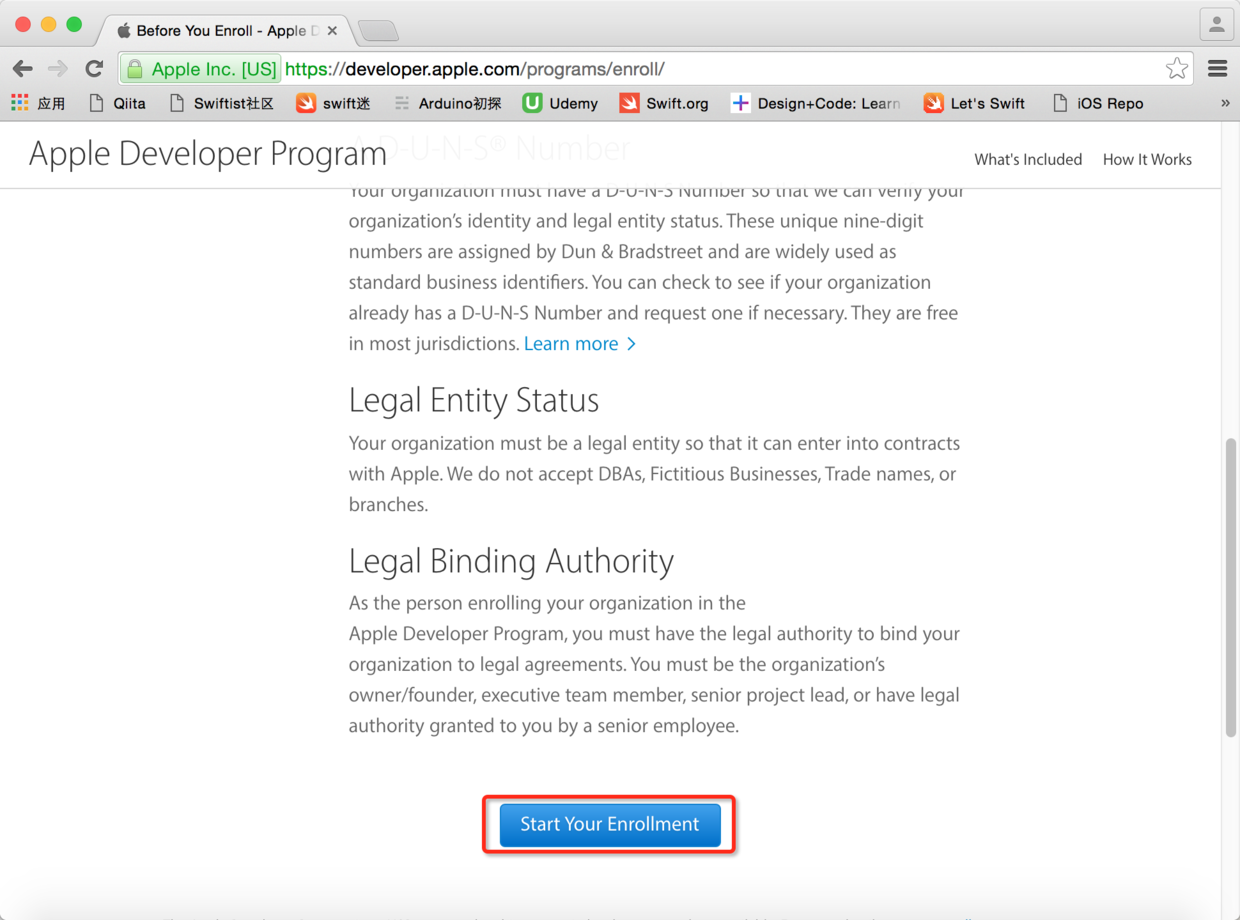The width and height of the screenshot is (1240, 920).
Task: Open the iOS Repo bookmark
Action: coord(1098,103)
